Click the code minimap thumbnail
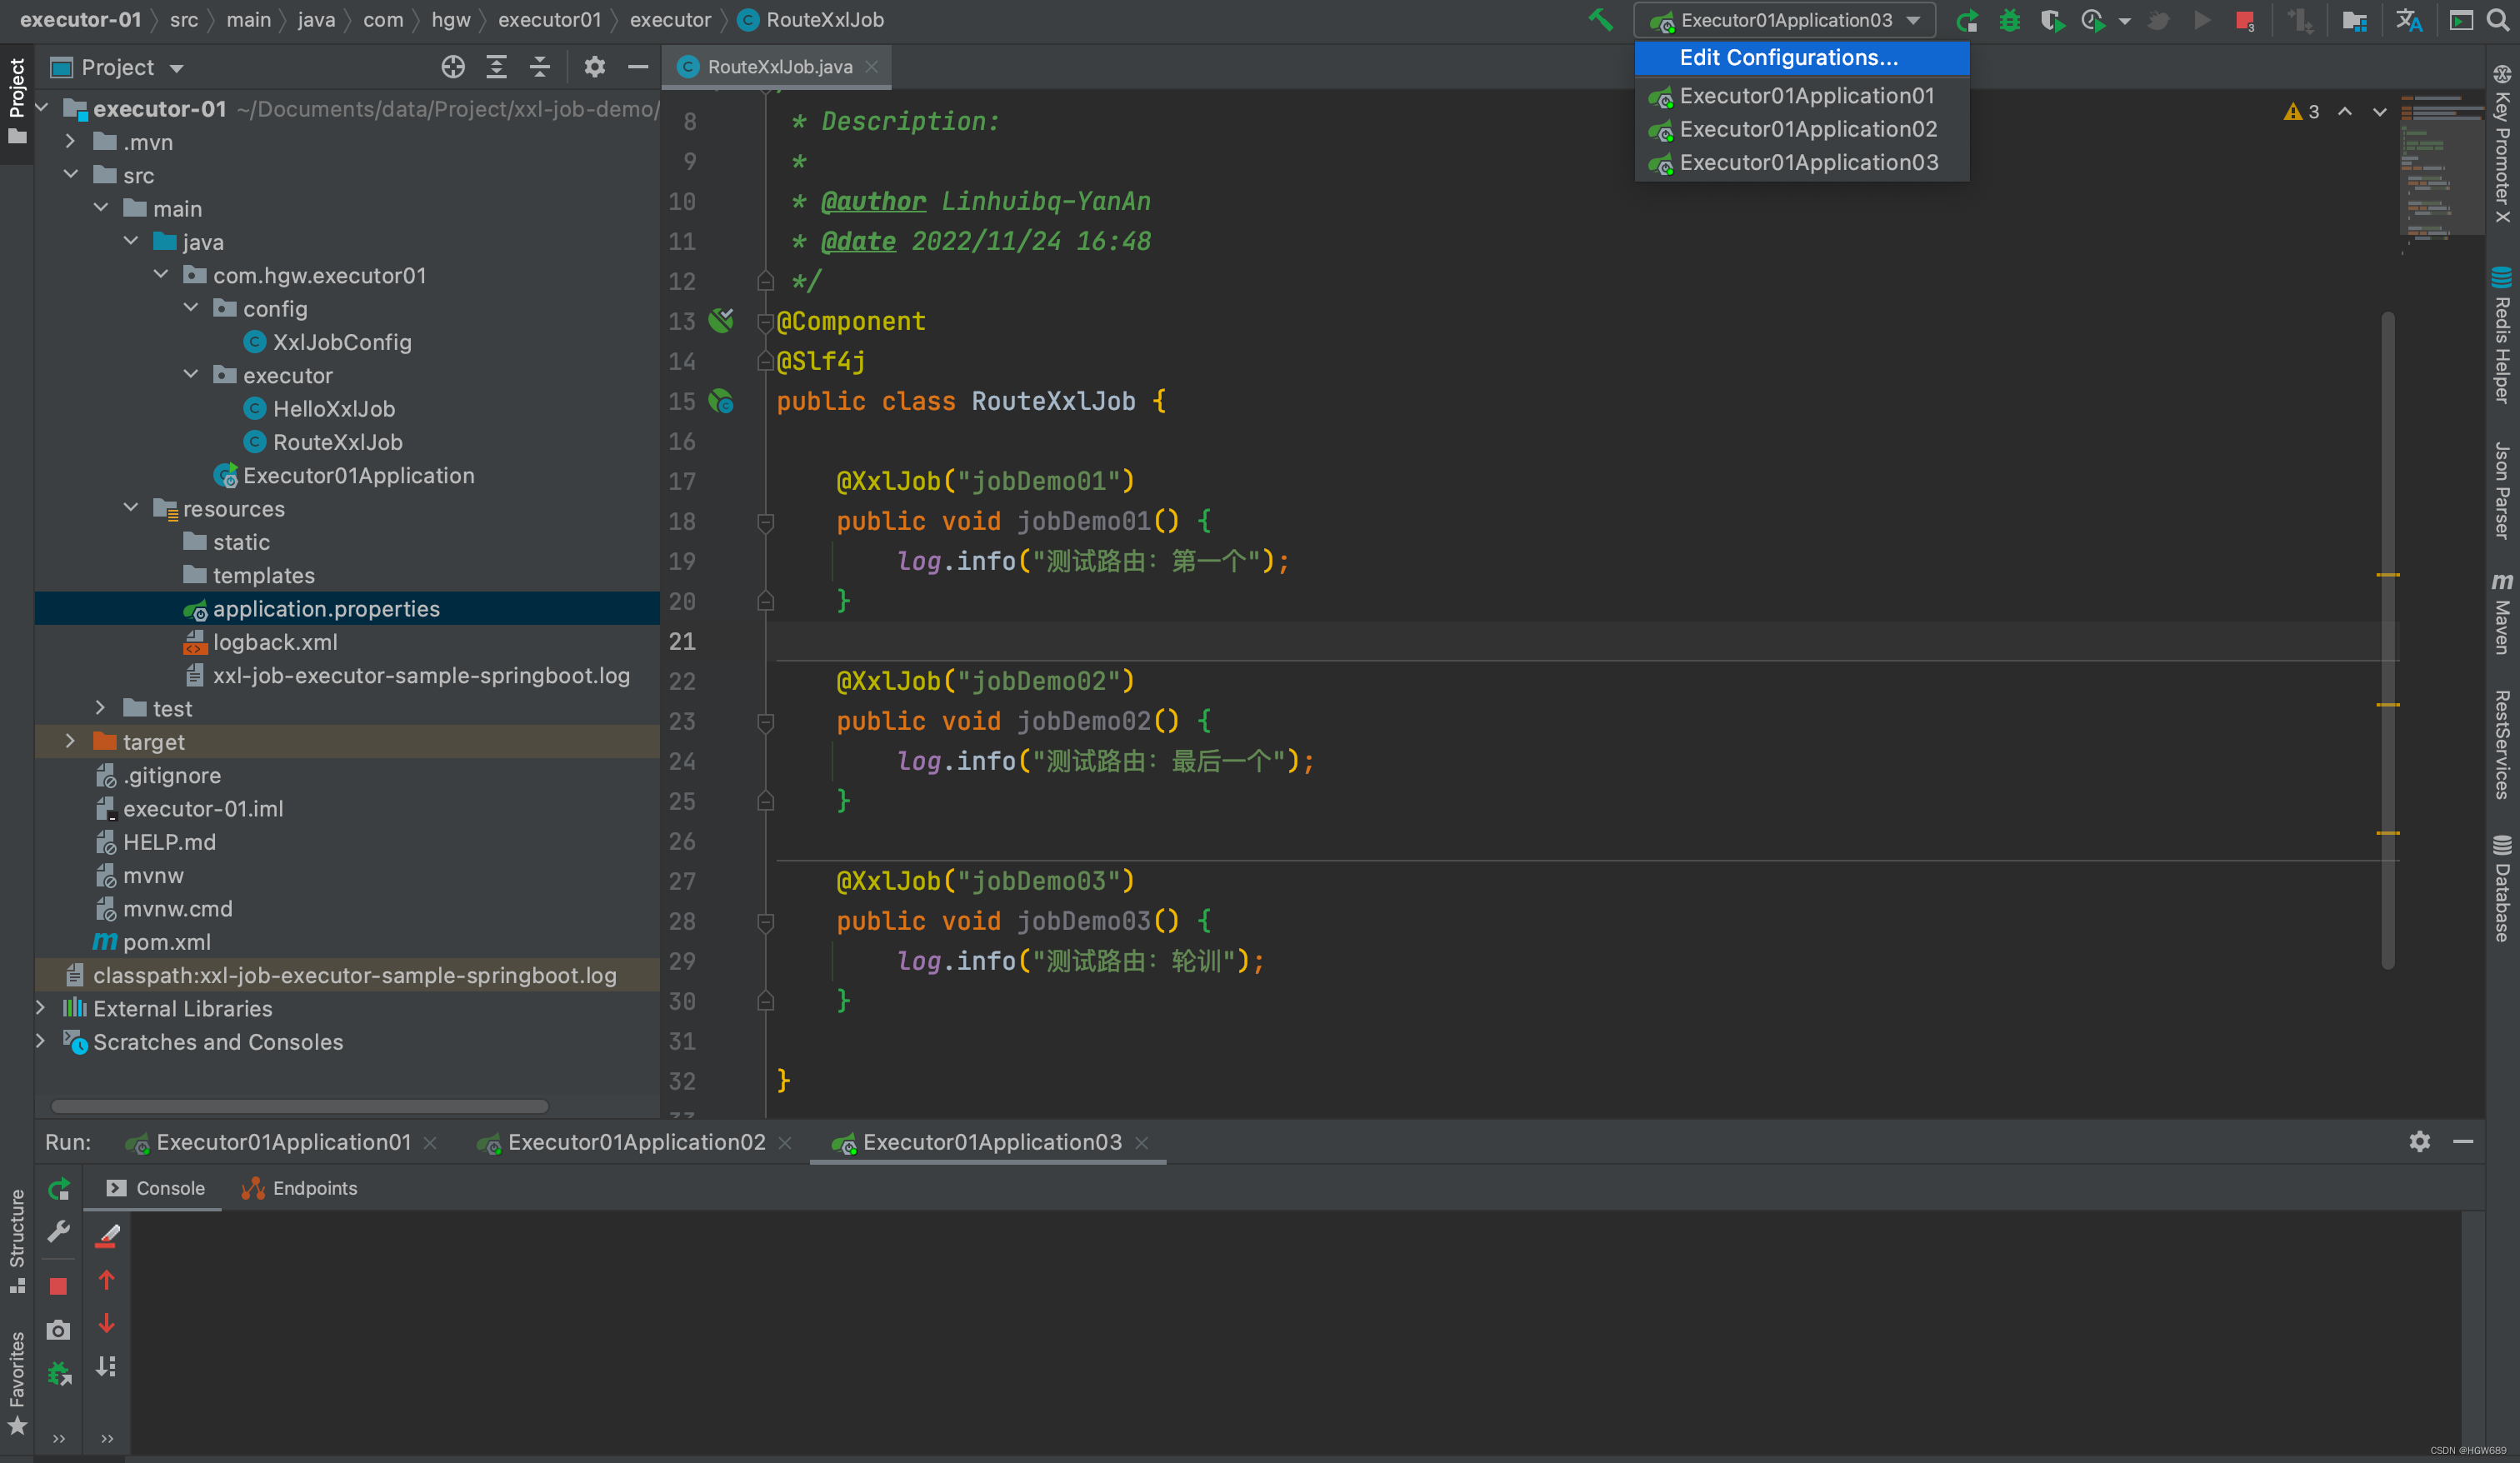This screenshot has height=1463, width=2520. (x=2441, y=166)
